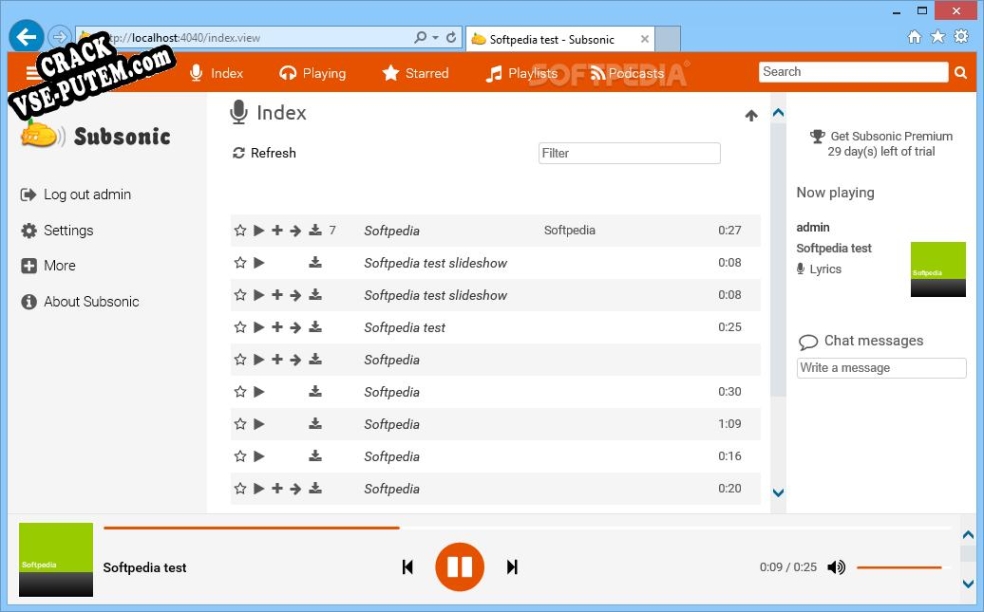Open the Starred tab

pyautogui.click(x=415, y=73)
